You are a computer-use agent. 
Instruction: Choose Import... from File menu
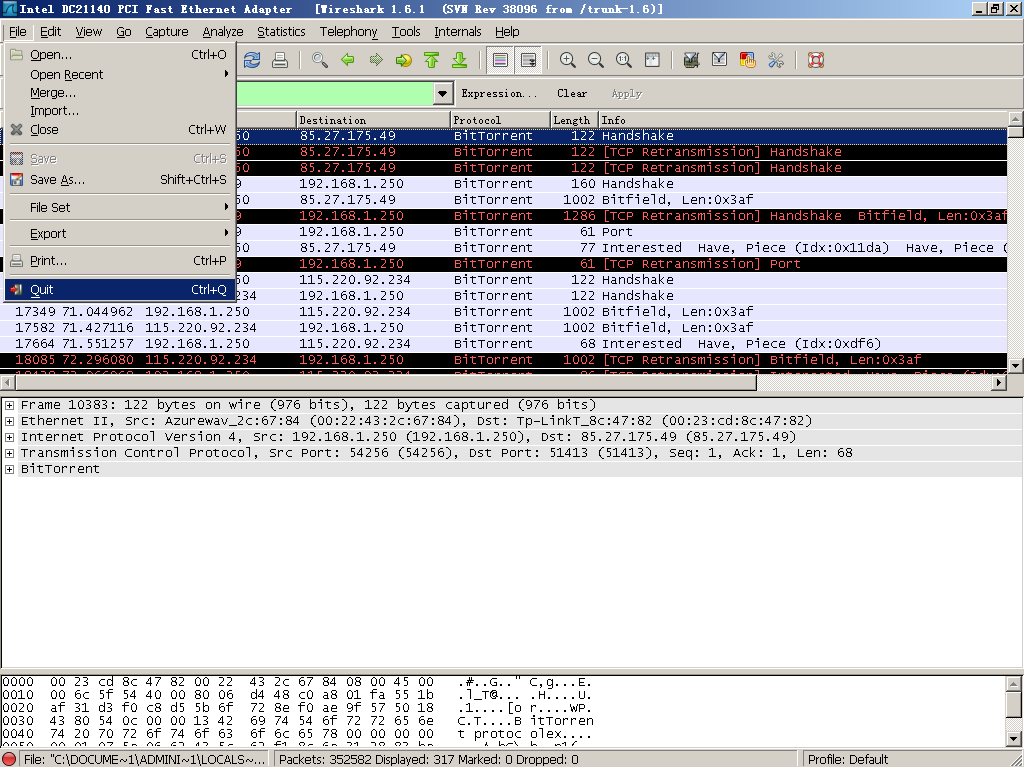click(120, 111)
